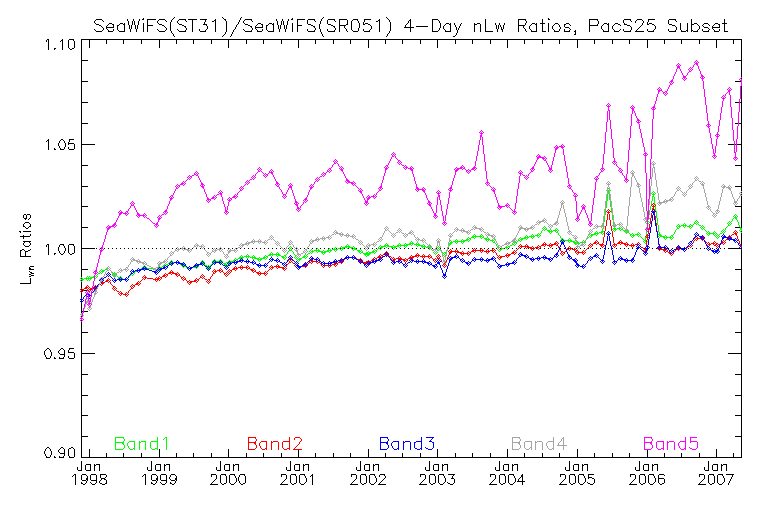Click the Lwn Ratios y-axis label
The image size is (768, 512).
(x=26, y=249)
